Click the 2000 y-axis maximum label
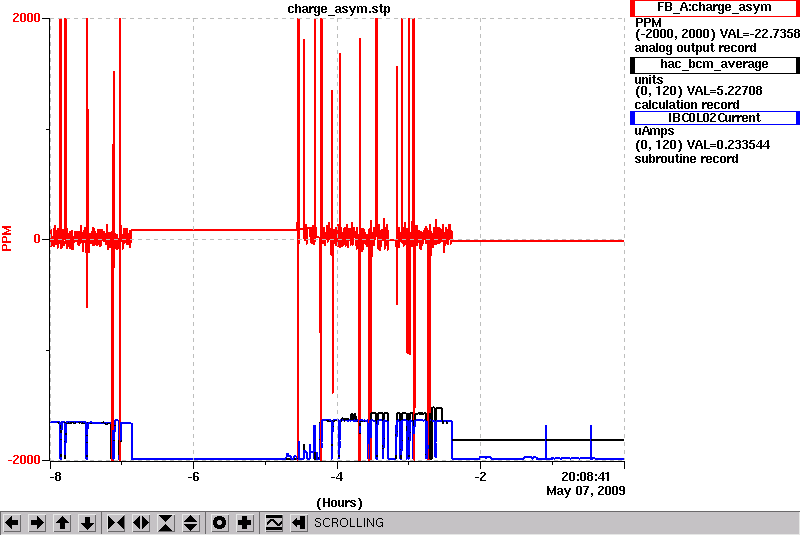The image size is (800, 535). pos(27,18)
